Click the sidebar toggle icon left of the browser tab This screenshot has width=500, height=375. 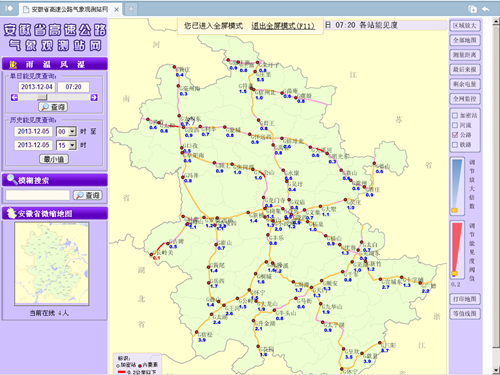(x=9, y=8)
